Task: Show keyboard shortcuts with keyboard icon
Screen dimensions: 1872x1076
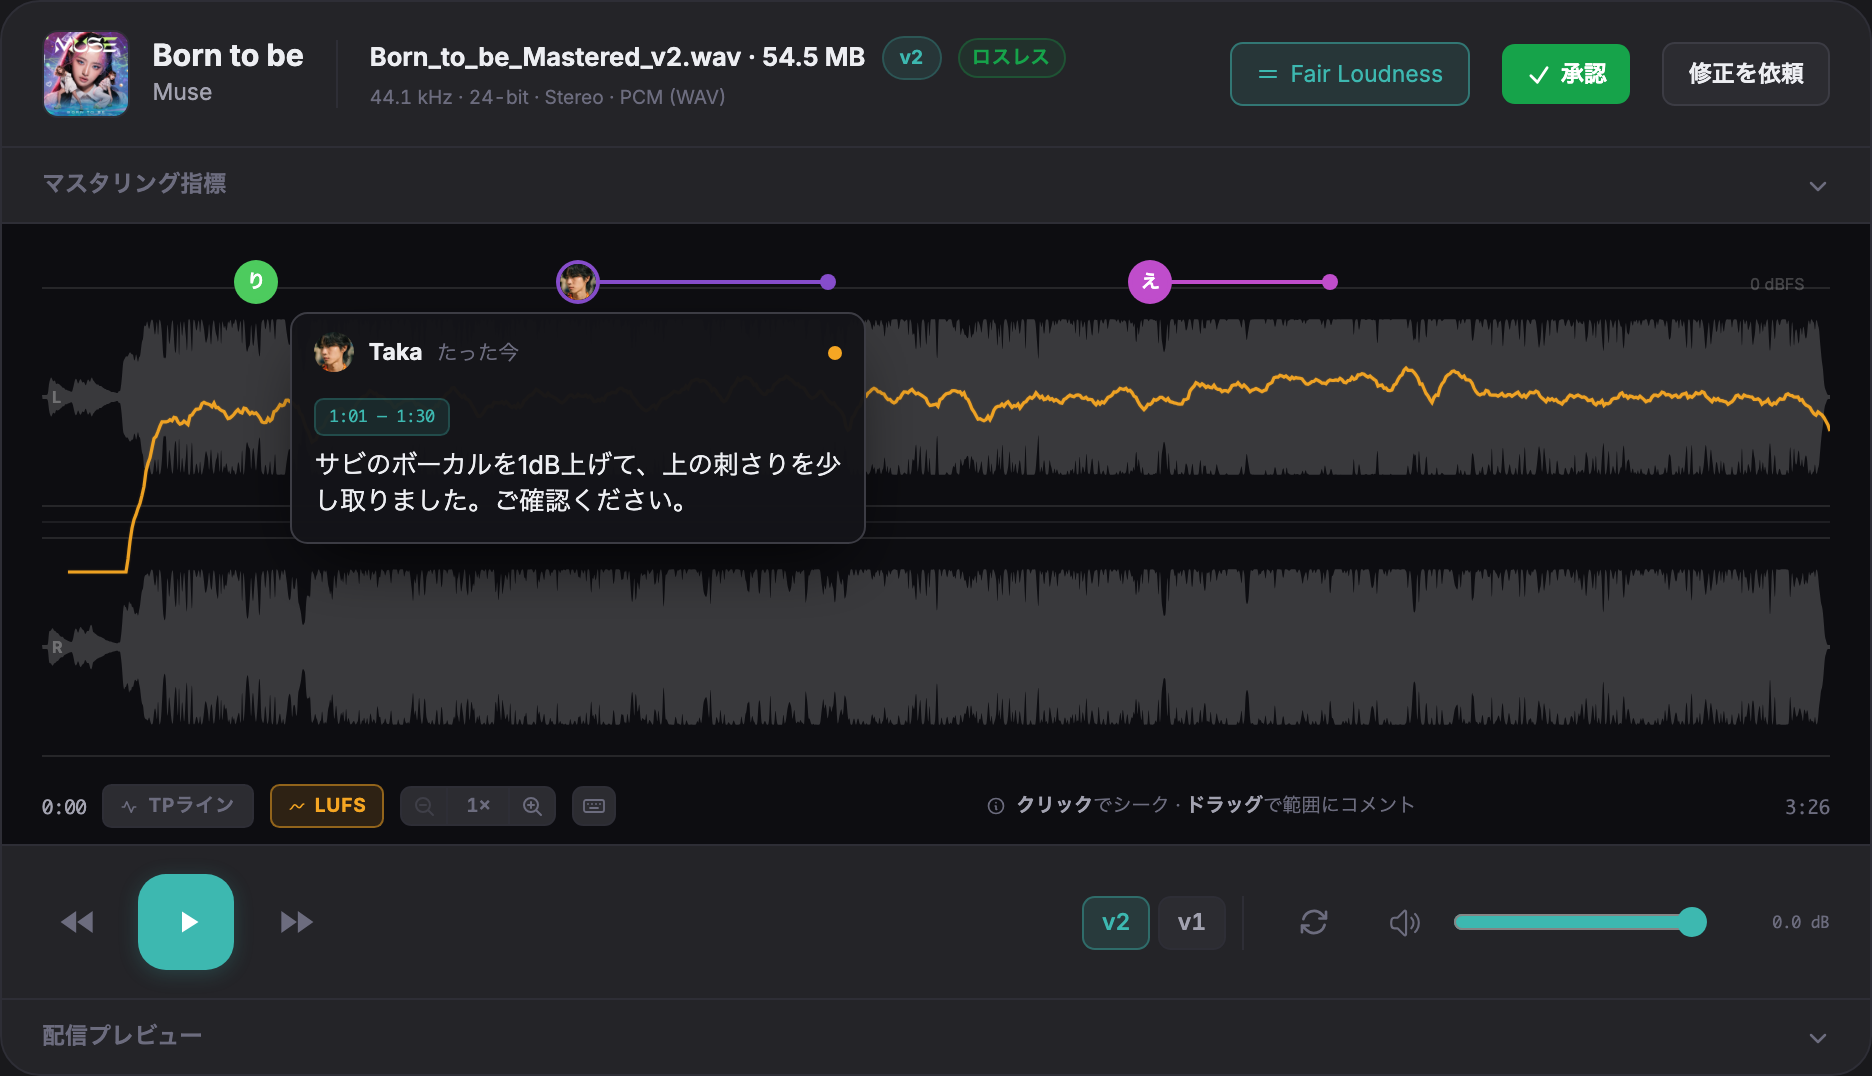Action: coord(594,806)
